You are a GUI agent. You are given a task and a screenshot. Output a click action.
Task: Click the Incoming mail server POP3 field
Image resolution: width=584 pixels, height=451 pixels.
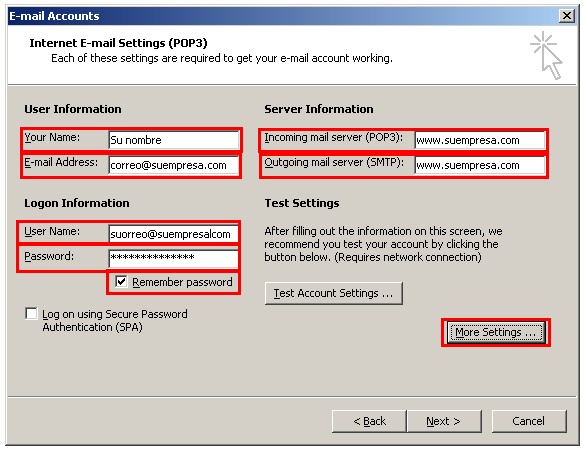480,140
